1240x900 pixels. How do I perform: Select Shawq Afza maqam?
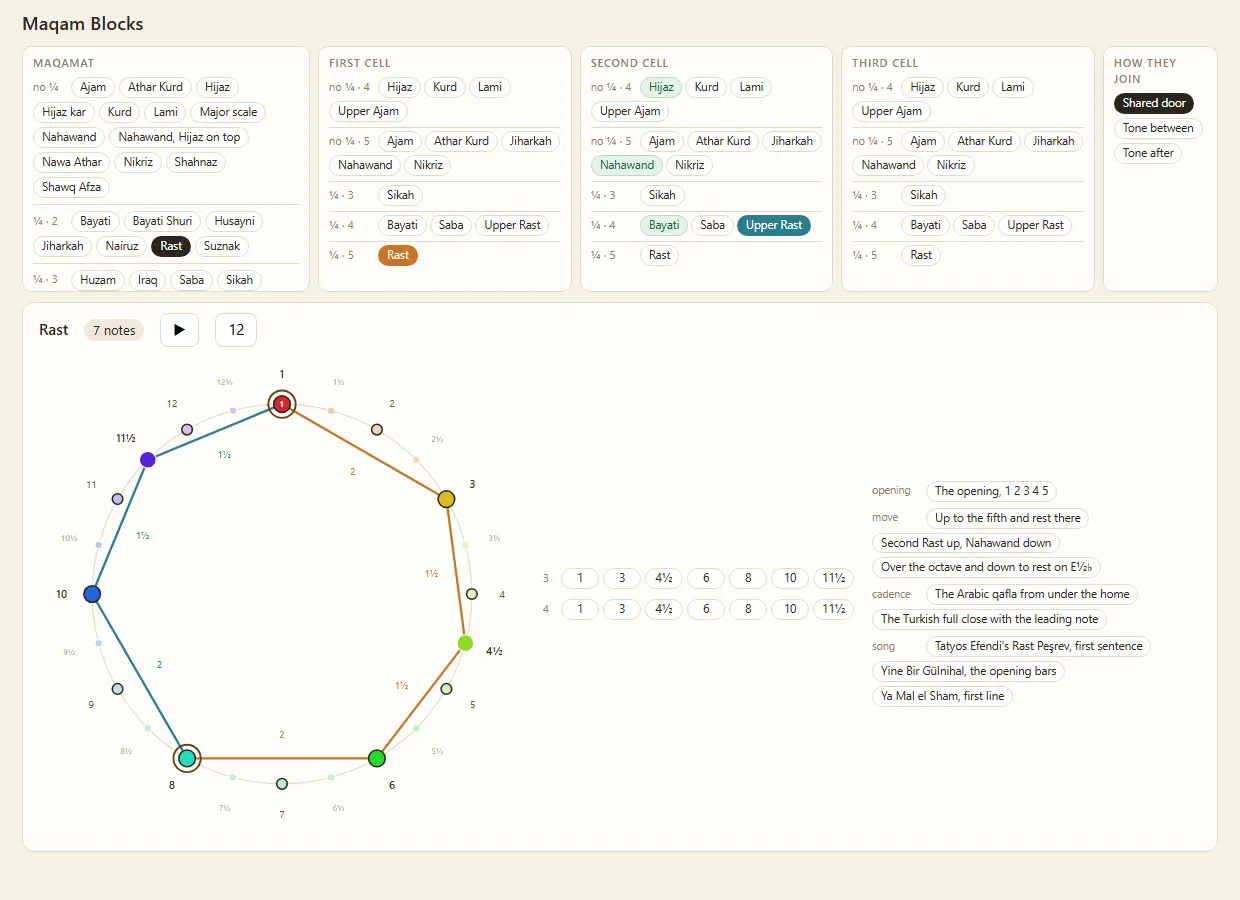pyautogui.click(x=72, y=187)
